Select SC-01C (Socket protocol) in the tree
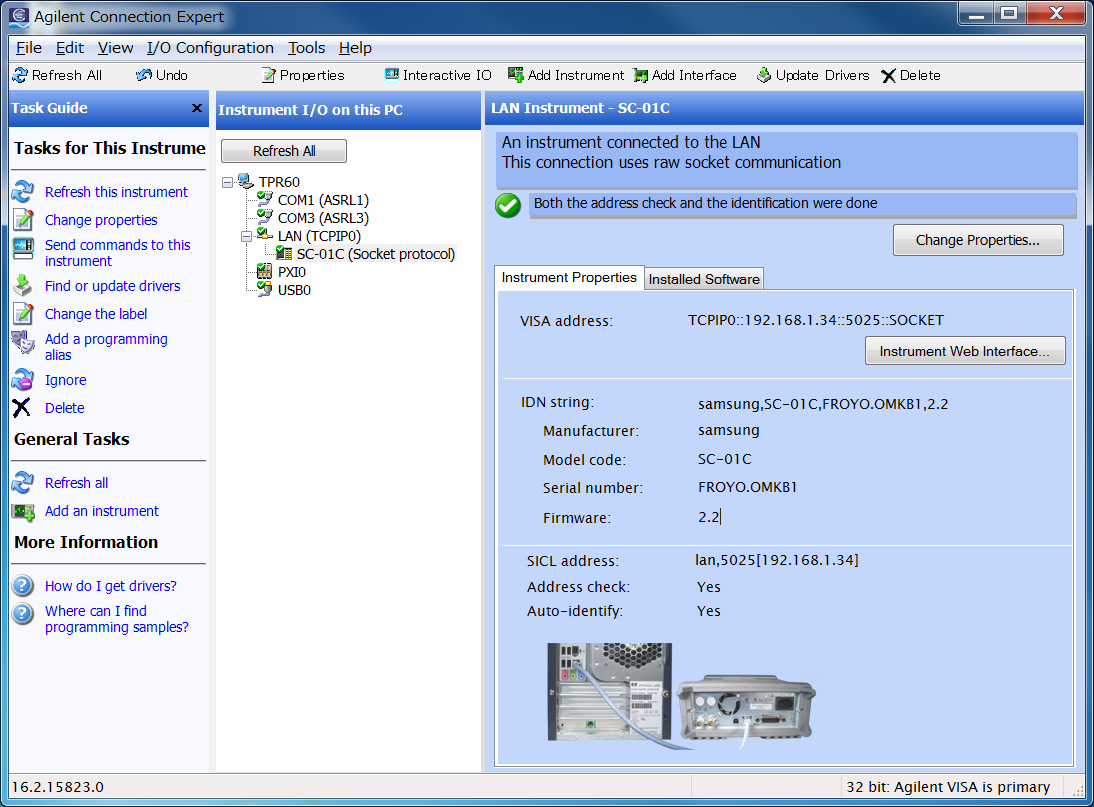This screenshot has width=1094, height=807. 375,254
